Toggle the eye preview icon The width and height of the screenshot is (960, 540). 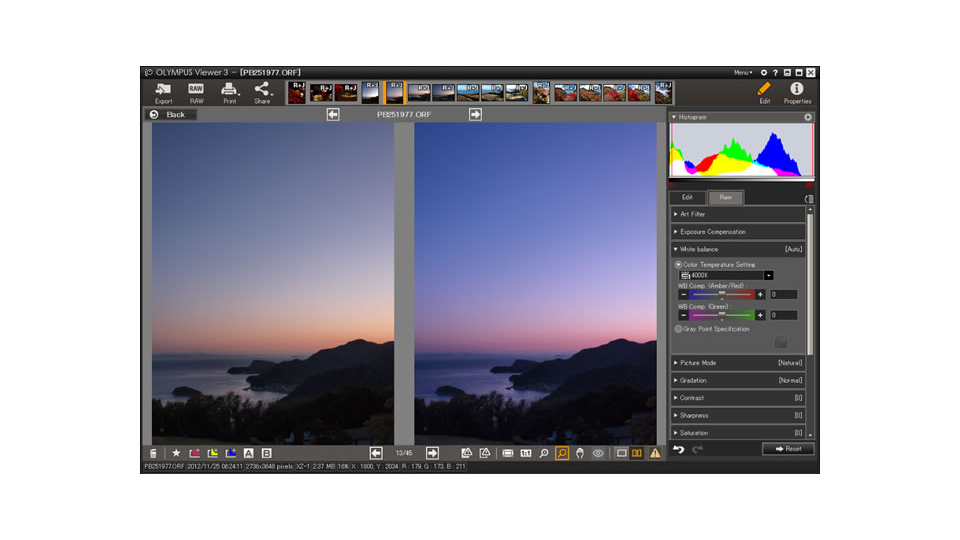point(598,453)
